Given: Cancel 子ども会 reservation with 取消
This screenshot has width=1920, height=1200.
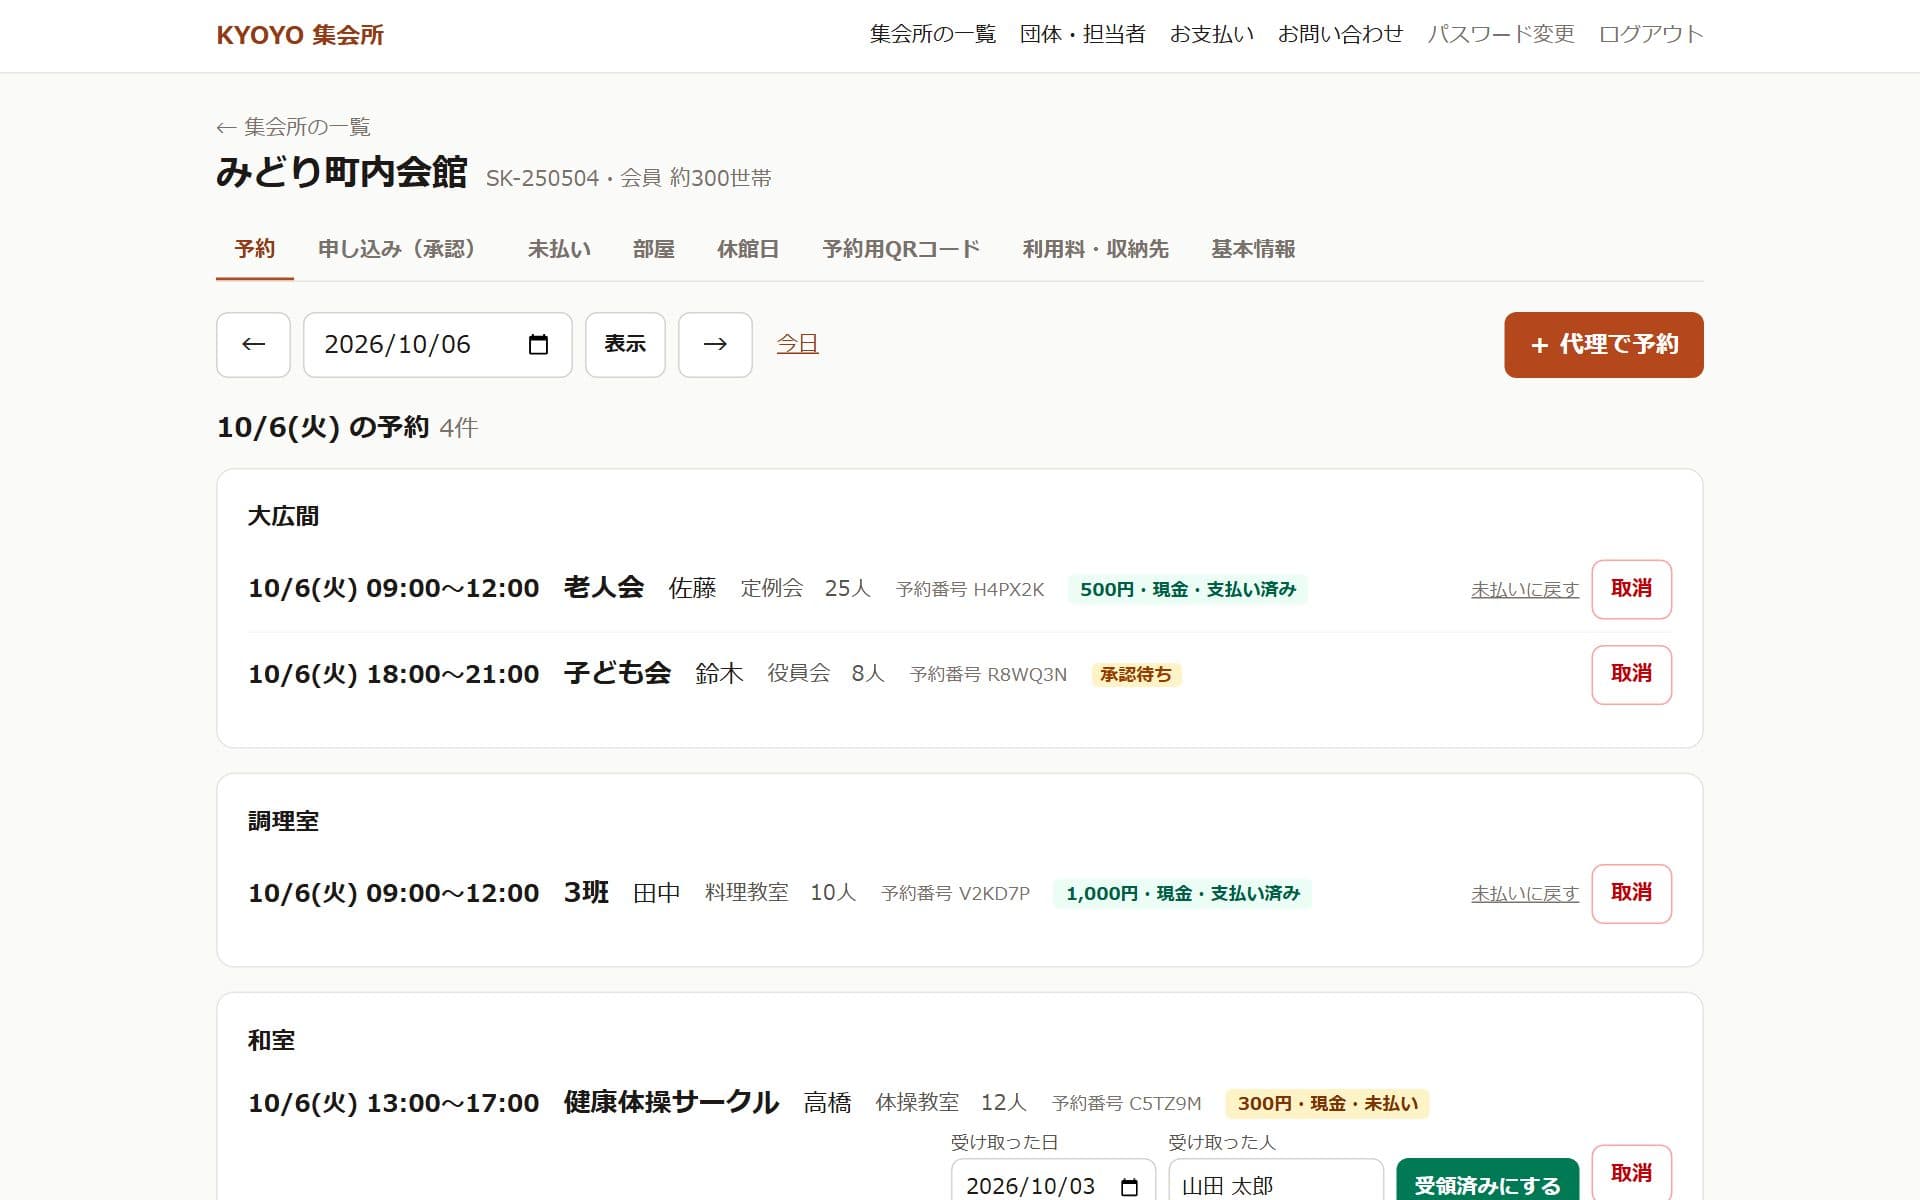Looking at the screenshot, I should 1631,674.
